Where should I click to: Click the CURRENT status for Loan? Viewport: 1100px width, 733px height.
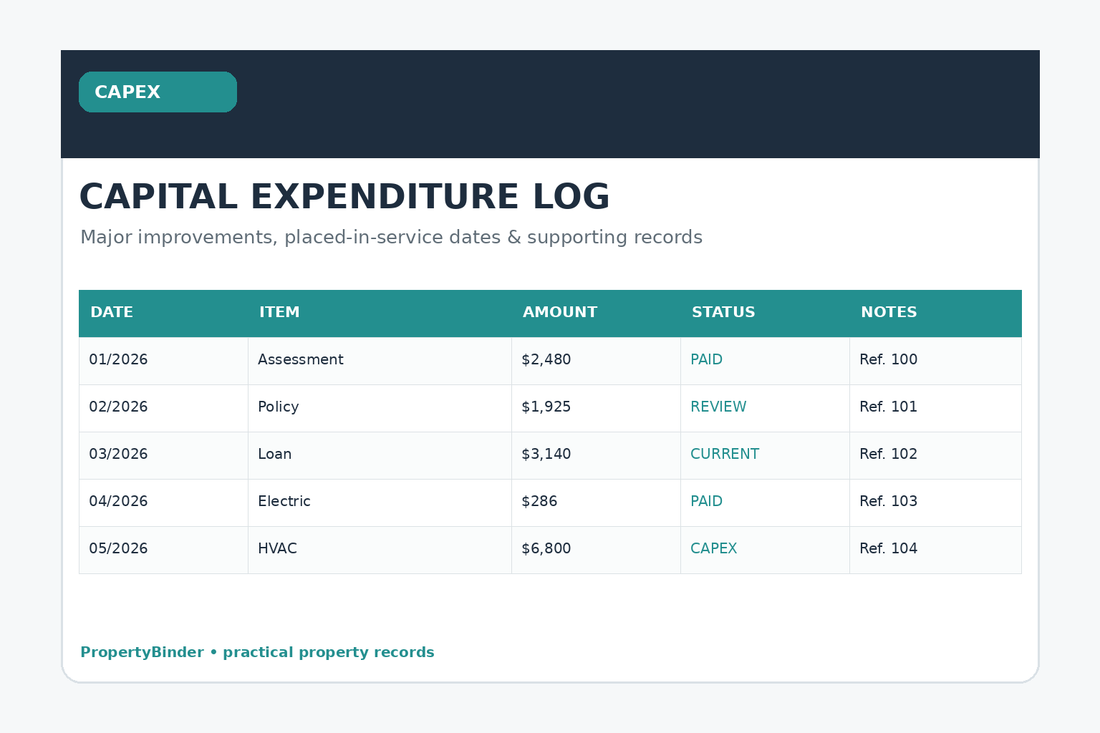pos(725,454)
